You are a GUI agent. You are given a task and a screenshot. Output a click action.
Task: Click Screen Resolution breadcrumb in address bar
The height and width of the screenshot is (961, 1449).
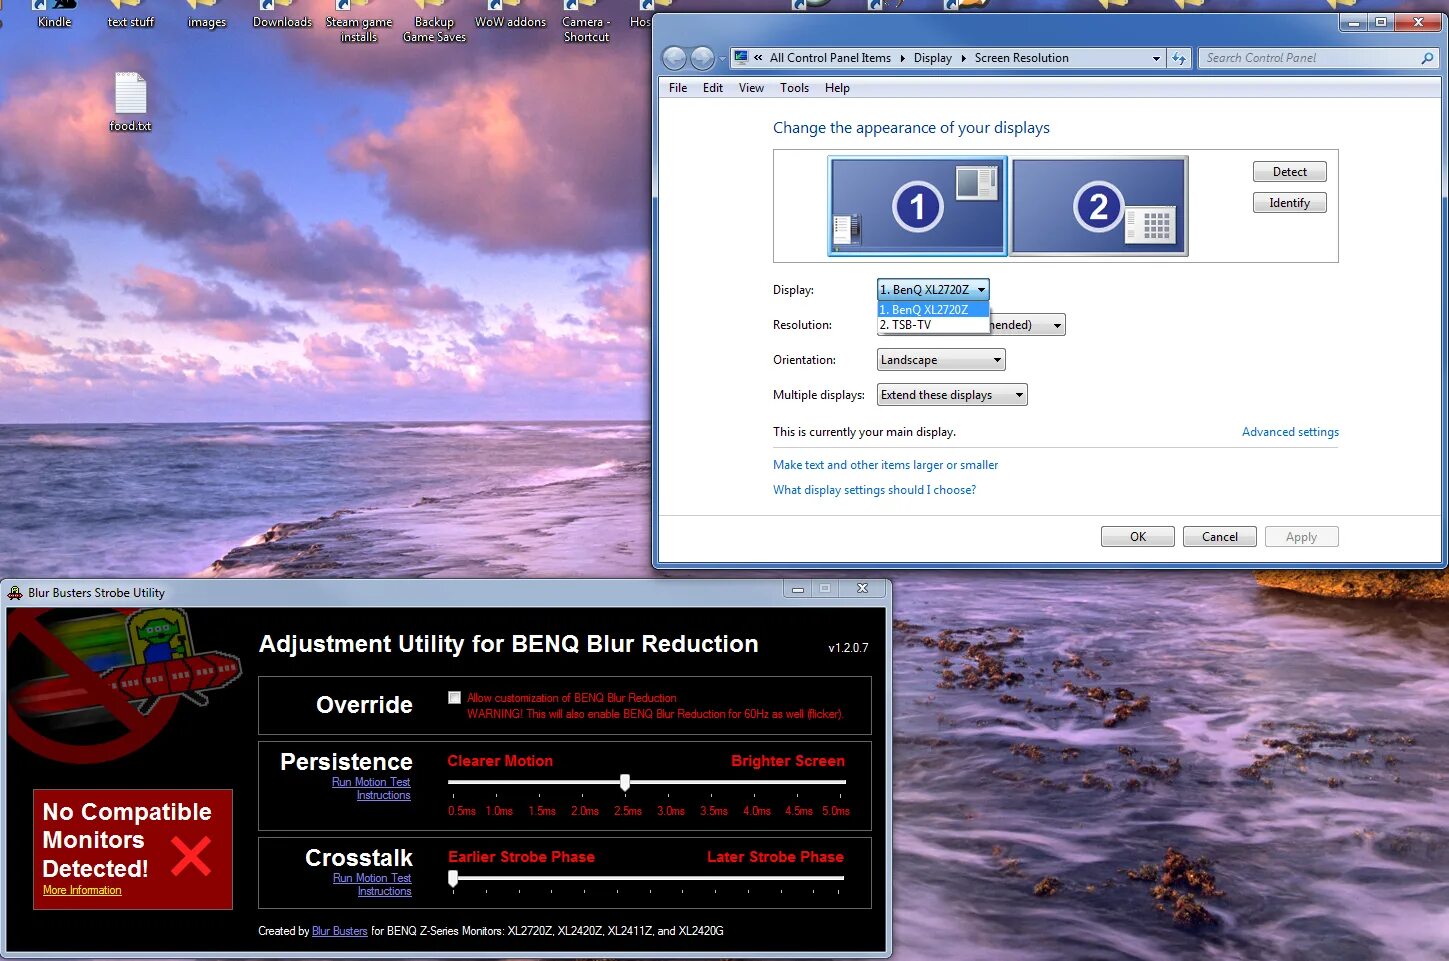(x=1022, y=58)
